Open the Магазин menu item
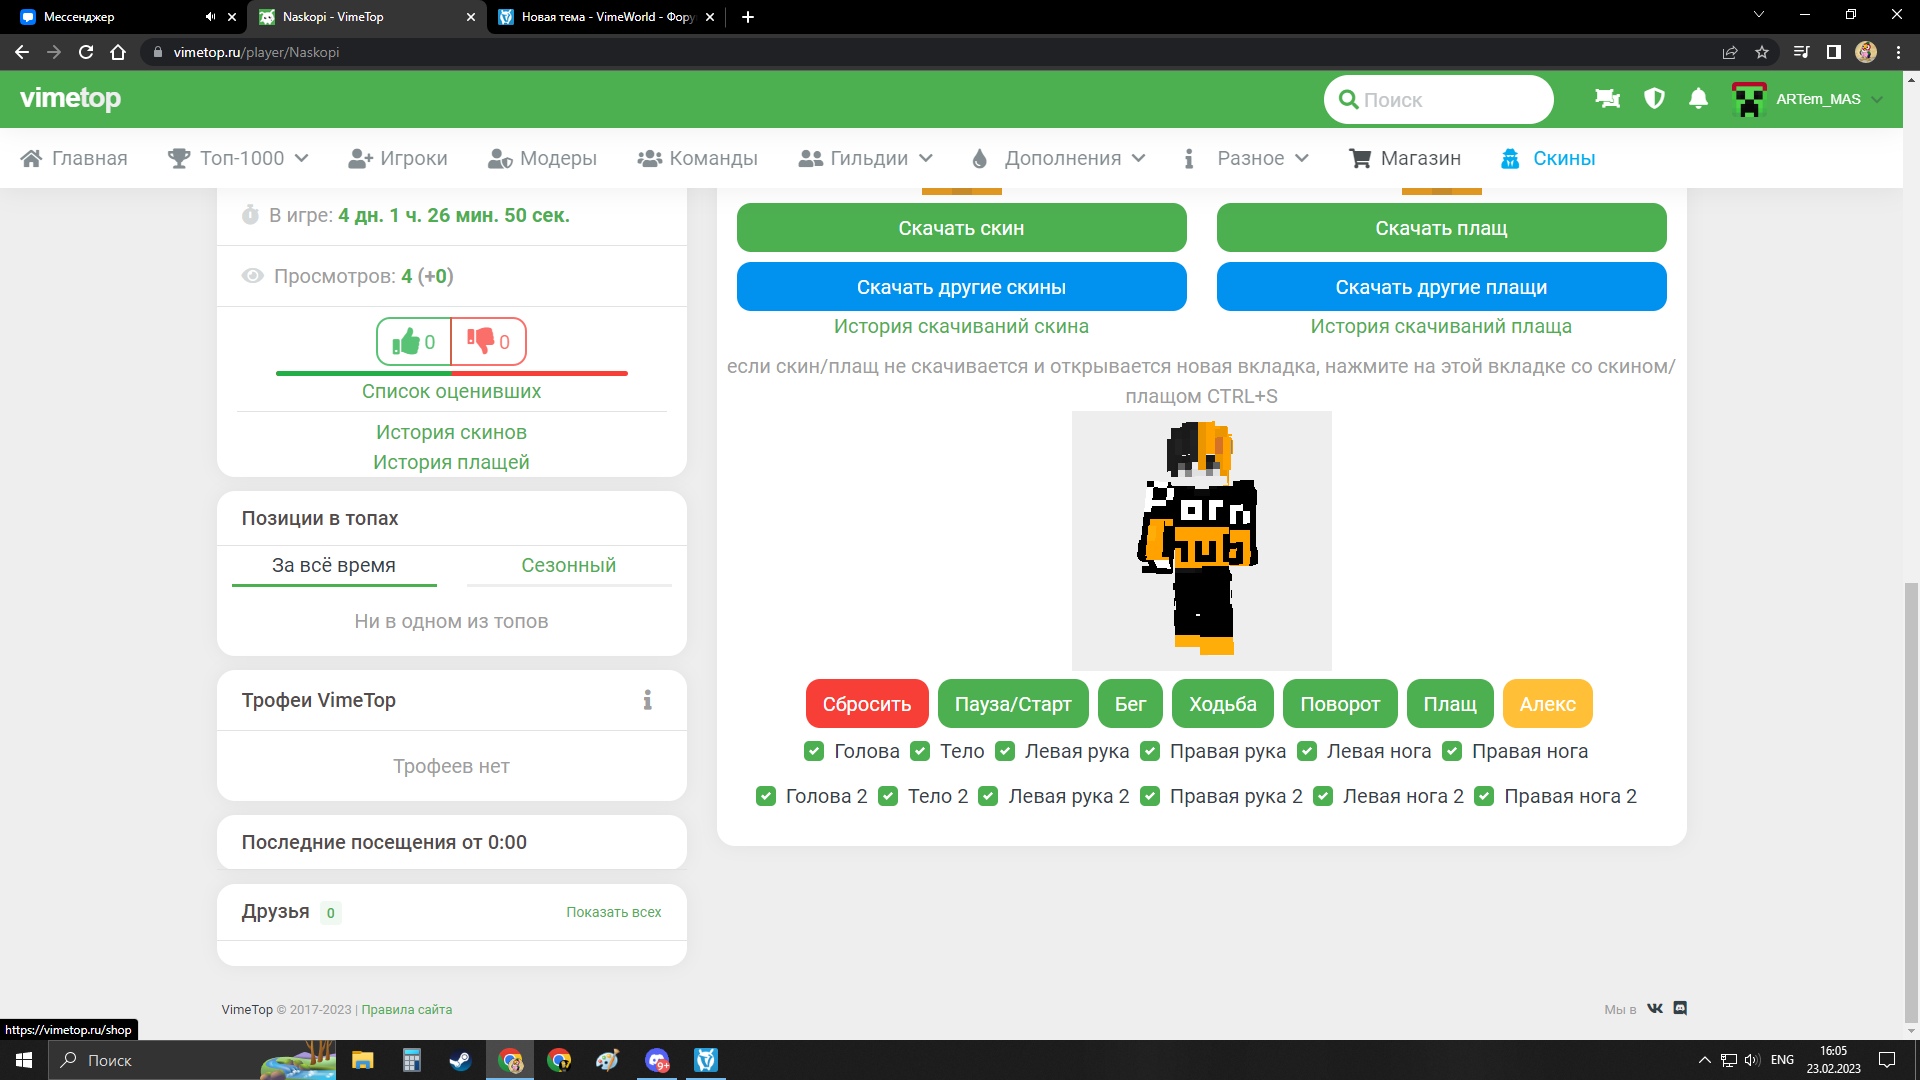The image size is (1920, 1080). pyautogui.click(x=1405, y=158)
